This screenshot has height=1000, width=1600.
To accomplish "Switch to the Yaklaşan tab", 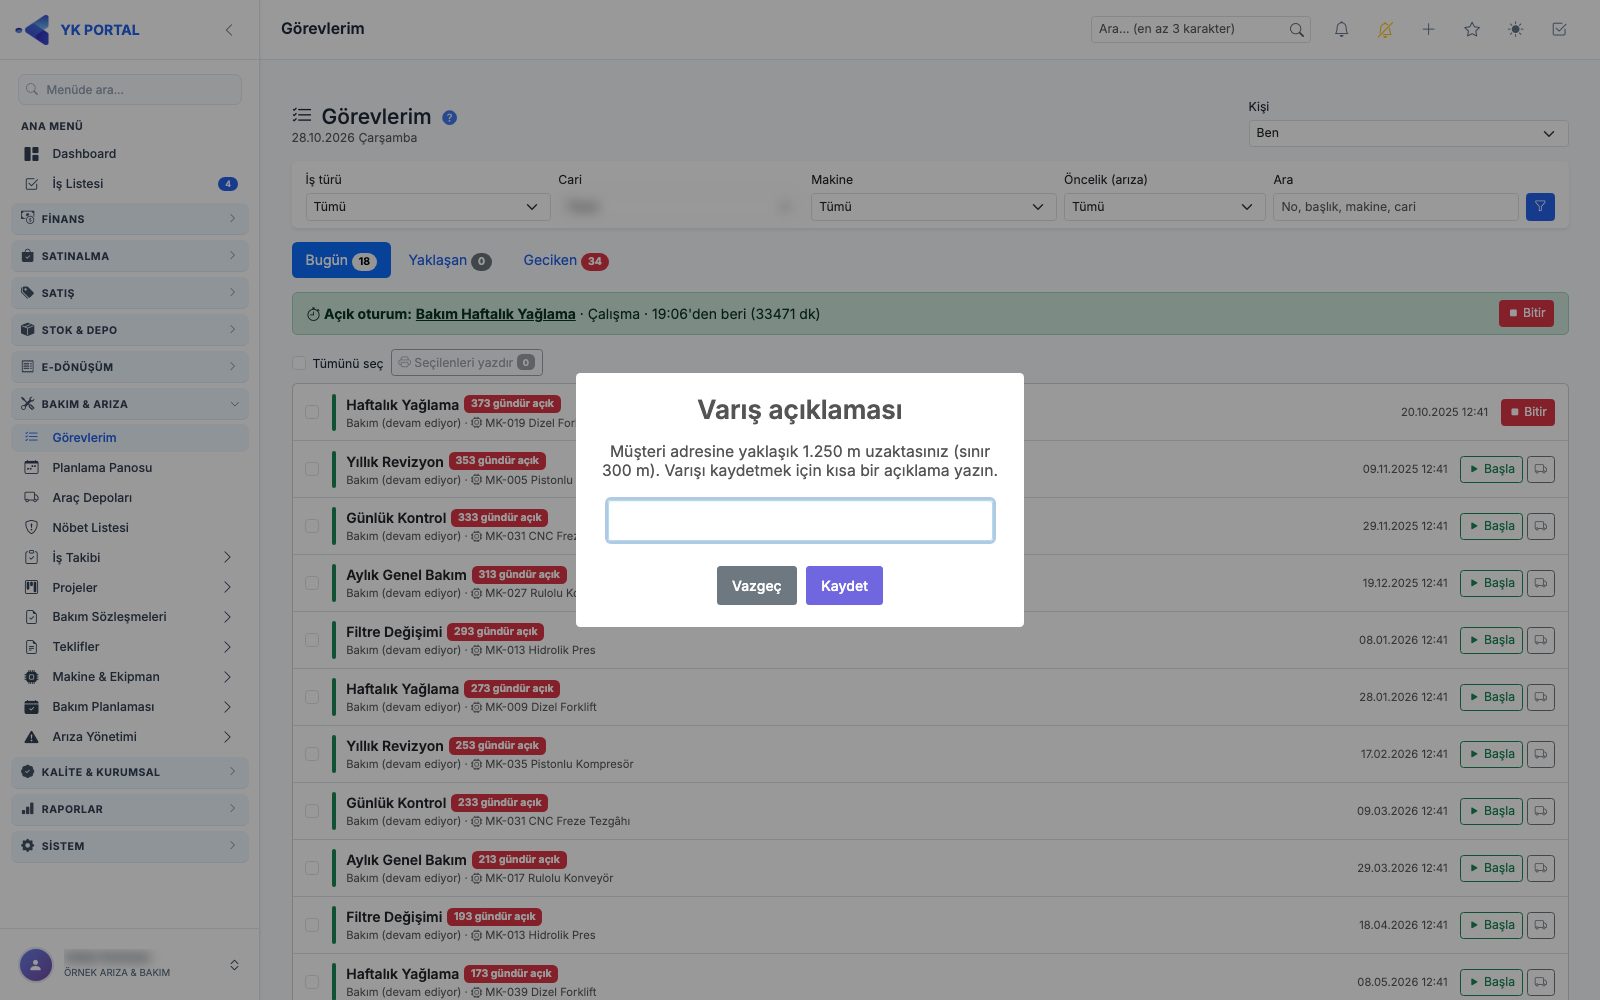I will click(450, 260).
